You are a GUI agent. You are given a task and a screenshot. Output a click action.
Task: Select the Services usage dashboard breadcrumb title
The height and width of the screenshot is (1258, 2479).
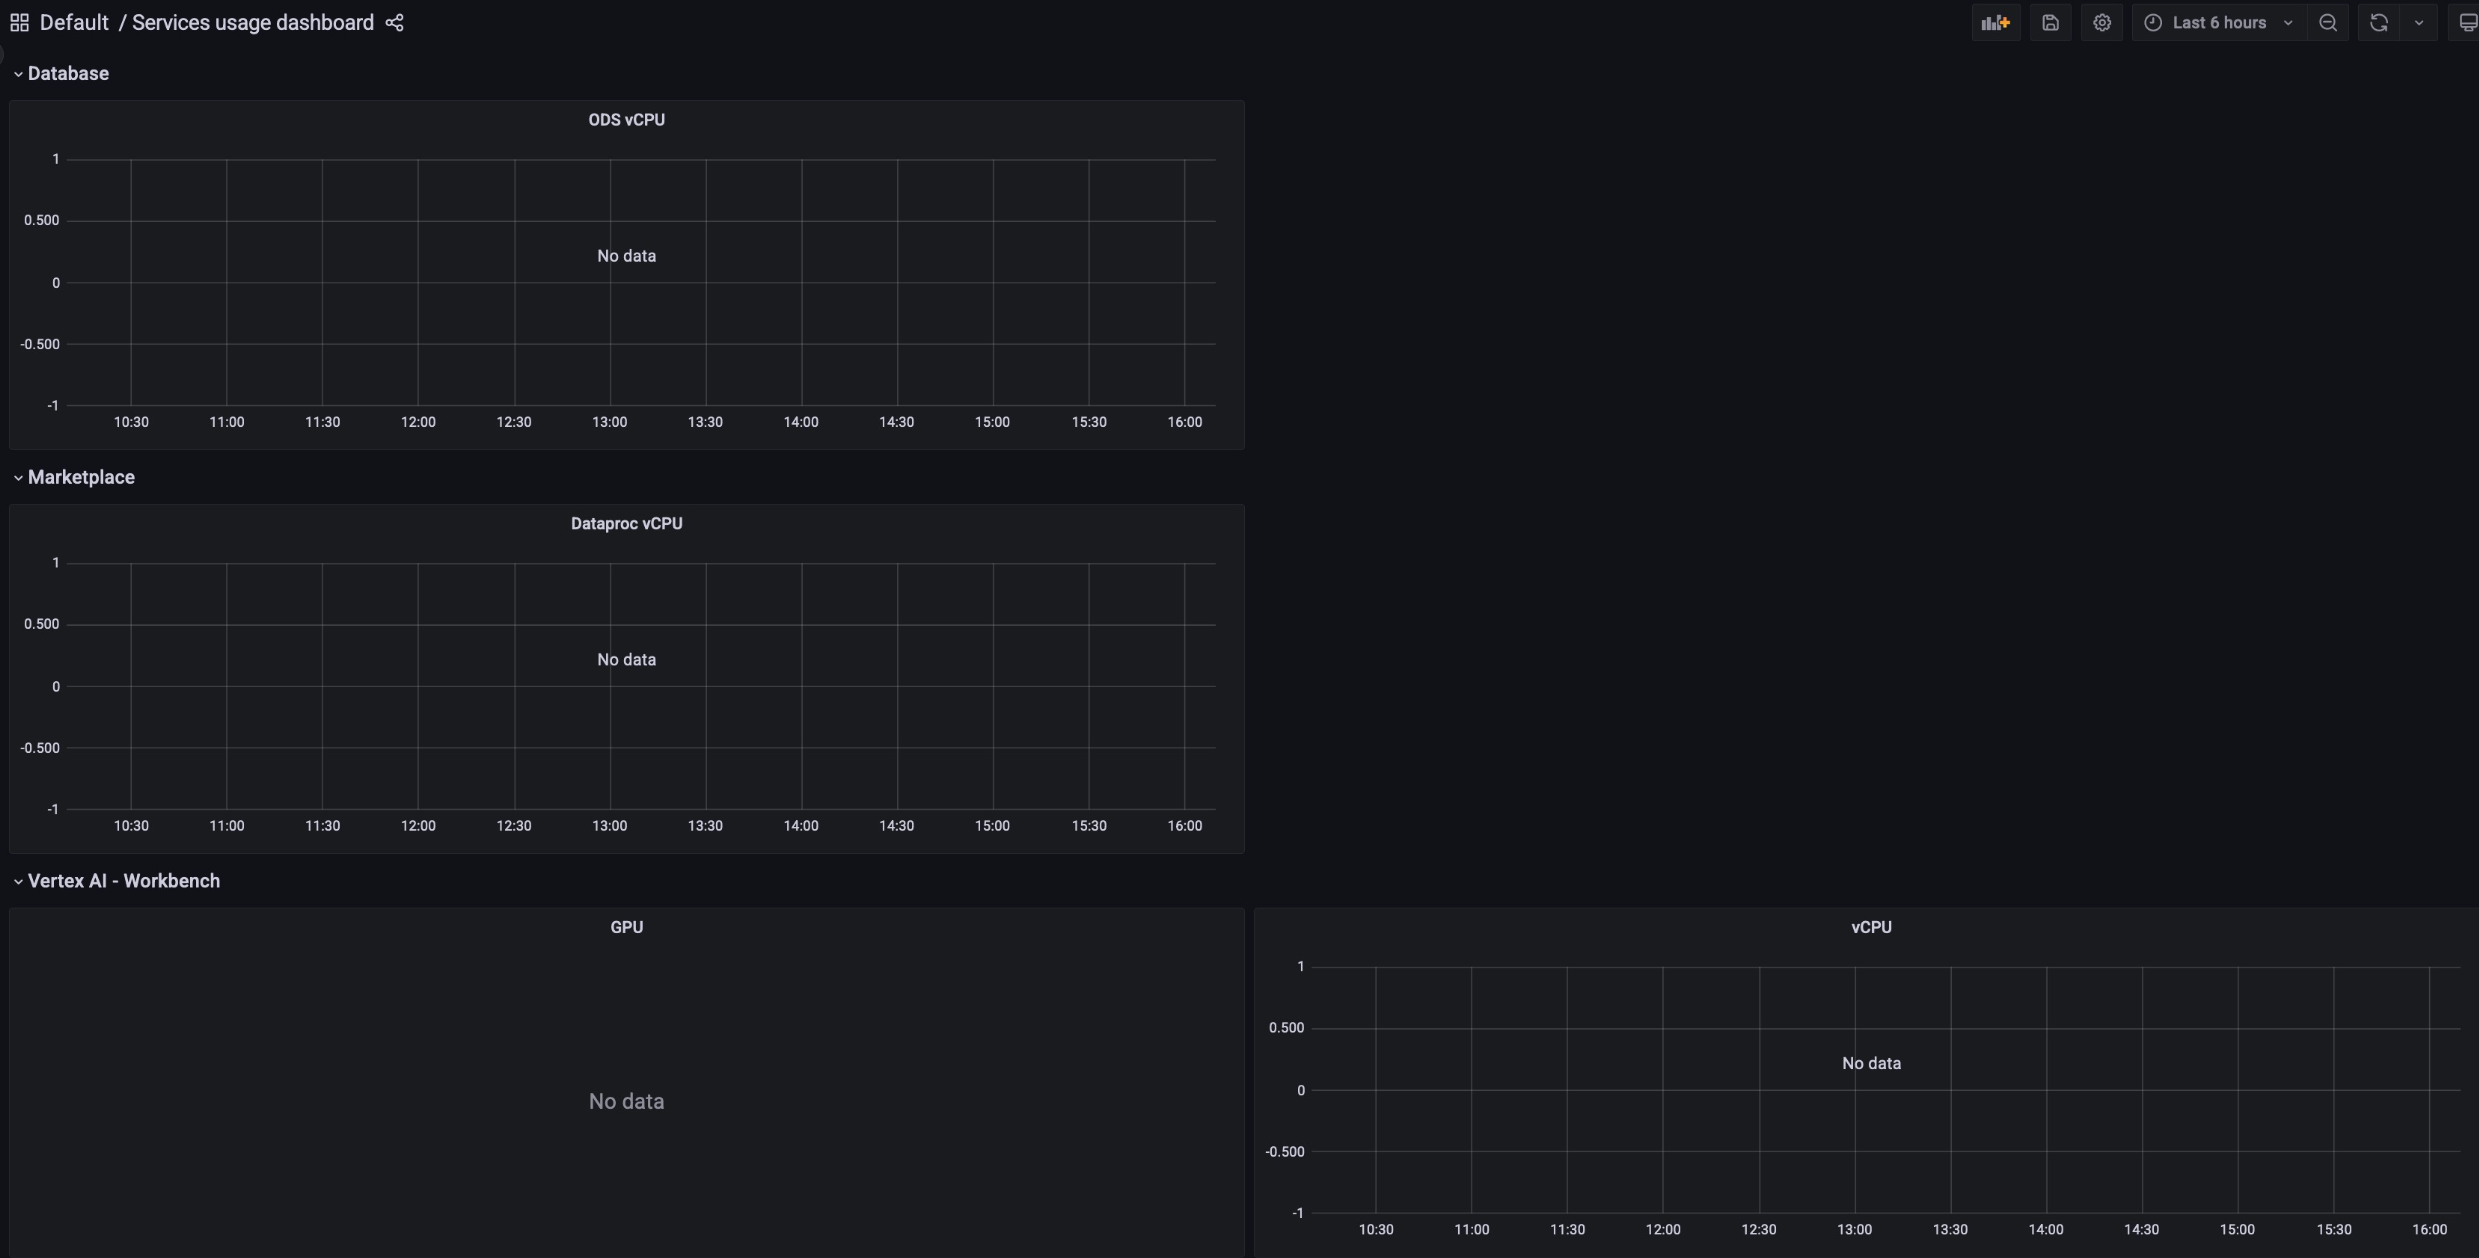[x=252, y=21]
